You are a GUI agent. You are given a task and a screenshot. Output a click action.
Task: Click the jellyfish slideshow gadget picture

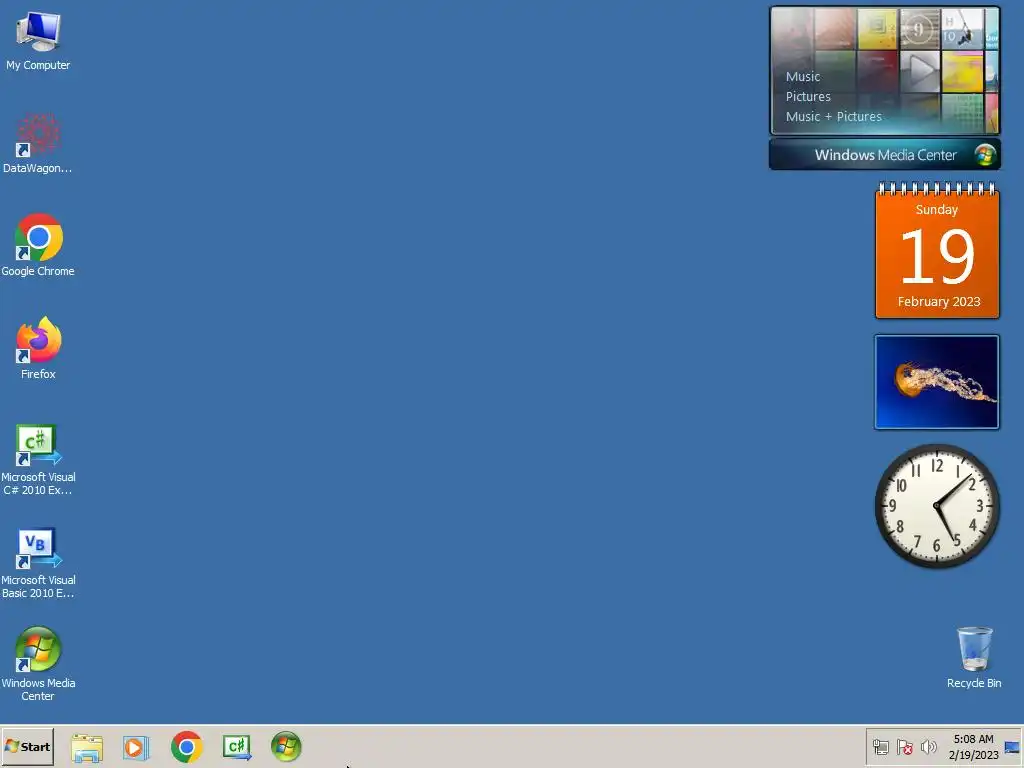tap(936, 382)
